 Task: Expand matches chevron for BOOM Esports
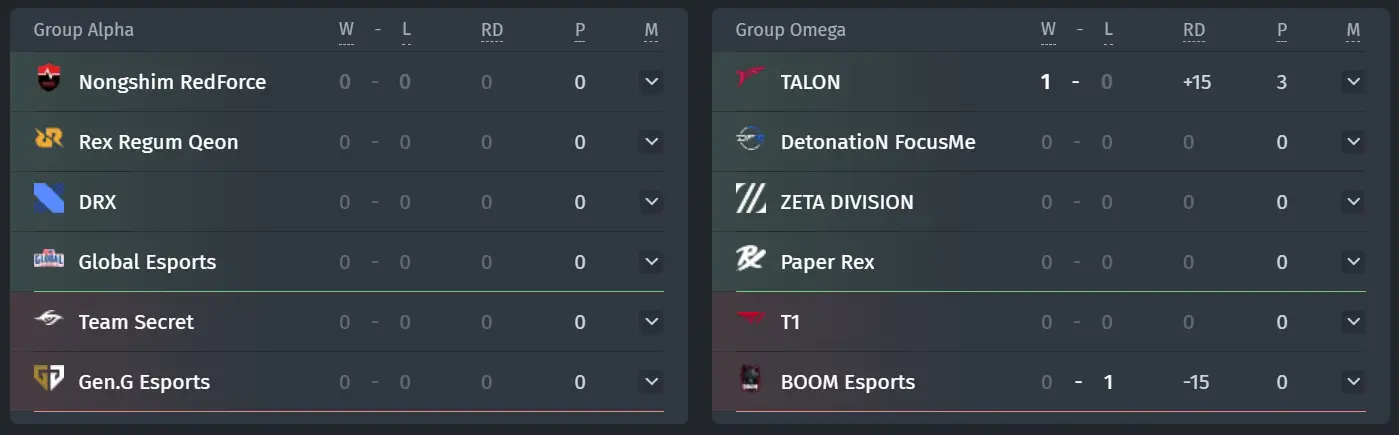point(1354,382)
